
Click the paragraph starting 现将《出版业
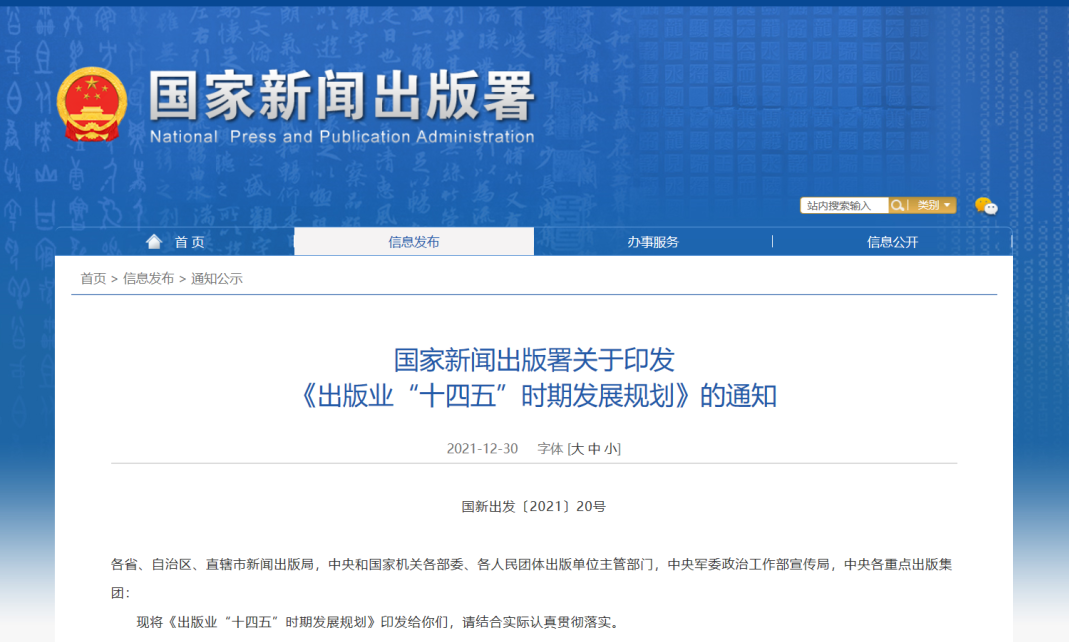378,622
